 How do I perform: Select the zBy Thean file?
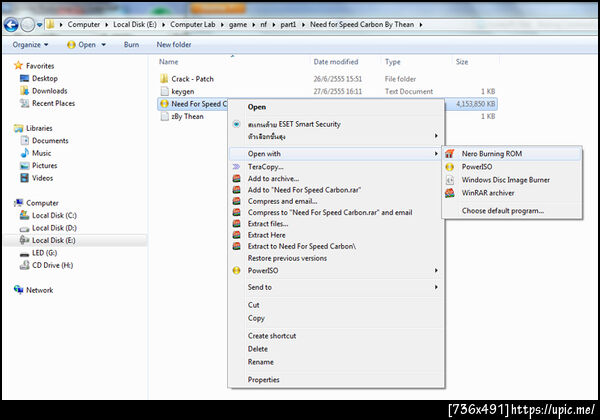pos(187,116)
